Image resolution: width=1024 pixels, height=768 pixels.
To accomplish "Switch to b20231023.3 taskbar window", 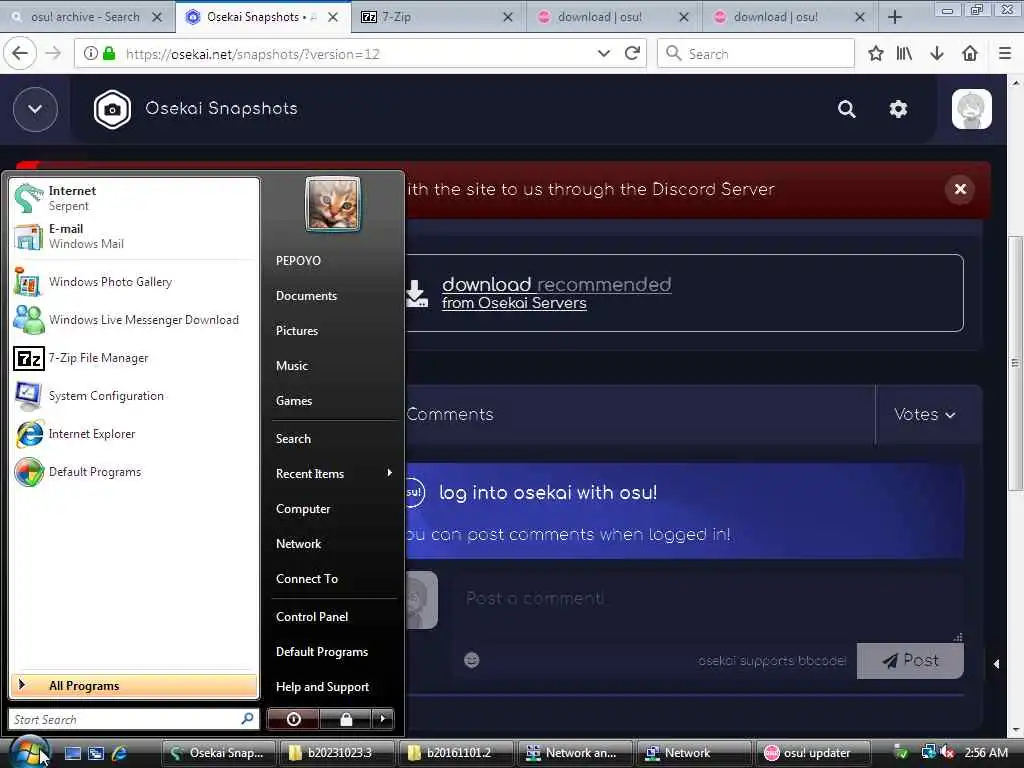I will coord(338,753).
